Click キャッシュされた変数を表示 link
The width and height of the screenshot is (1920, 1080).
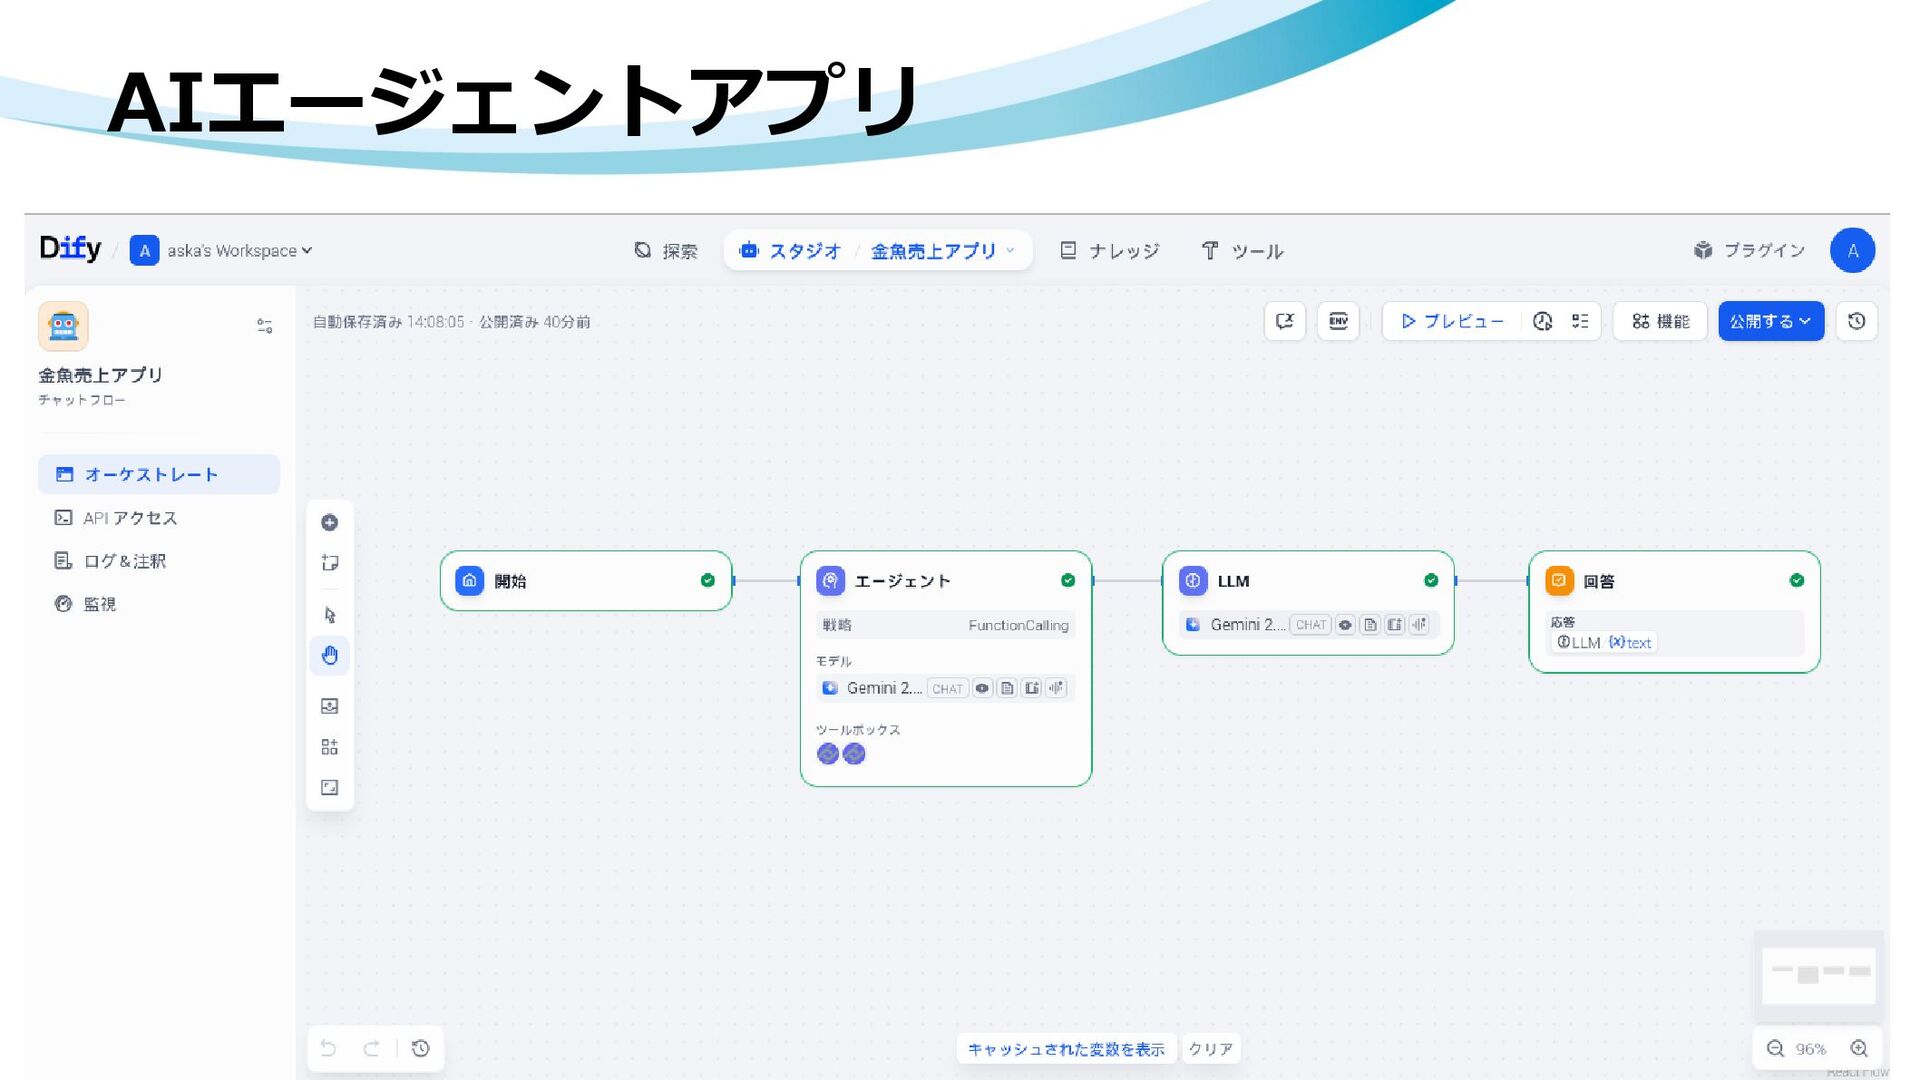tap(1065, 1049)
